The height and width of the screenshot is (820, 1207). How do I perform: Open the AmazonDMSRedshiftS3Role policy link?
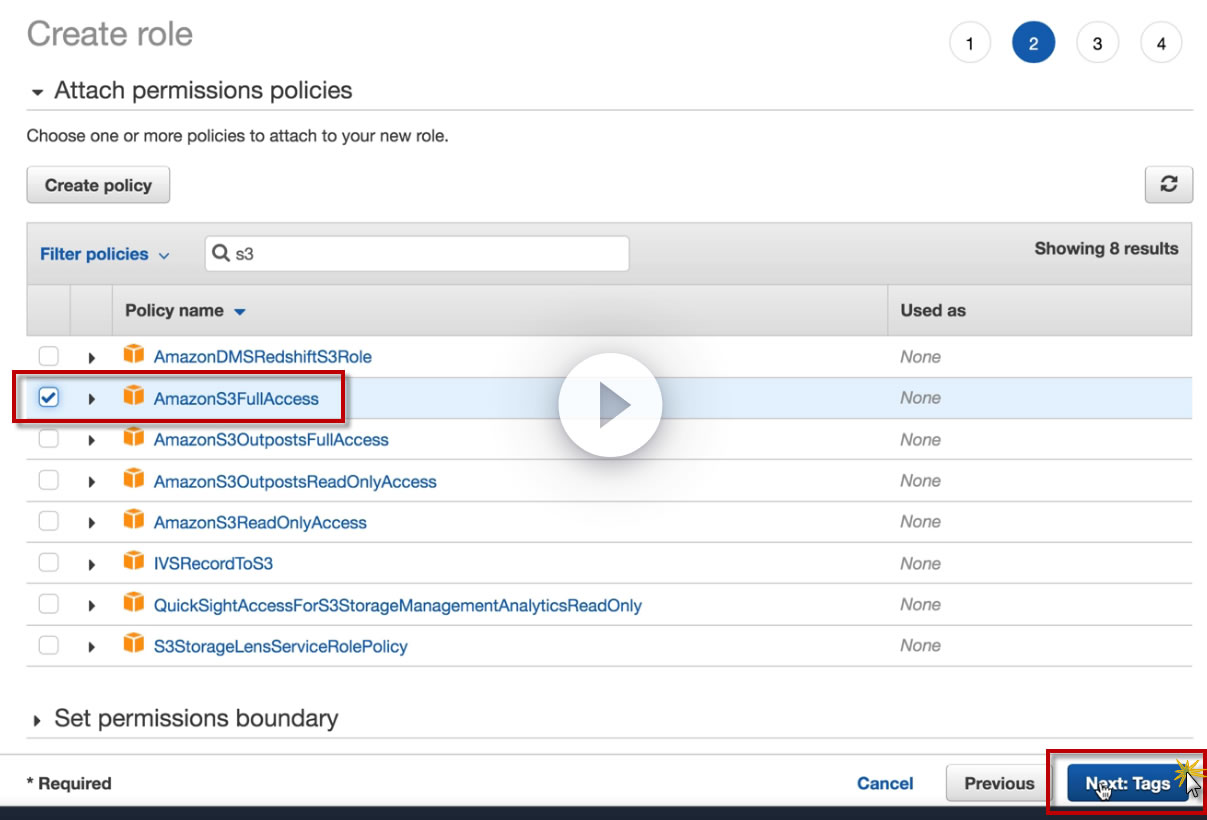click(x=263, y=356)
